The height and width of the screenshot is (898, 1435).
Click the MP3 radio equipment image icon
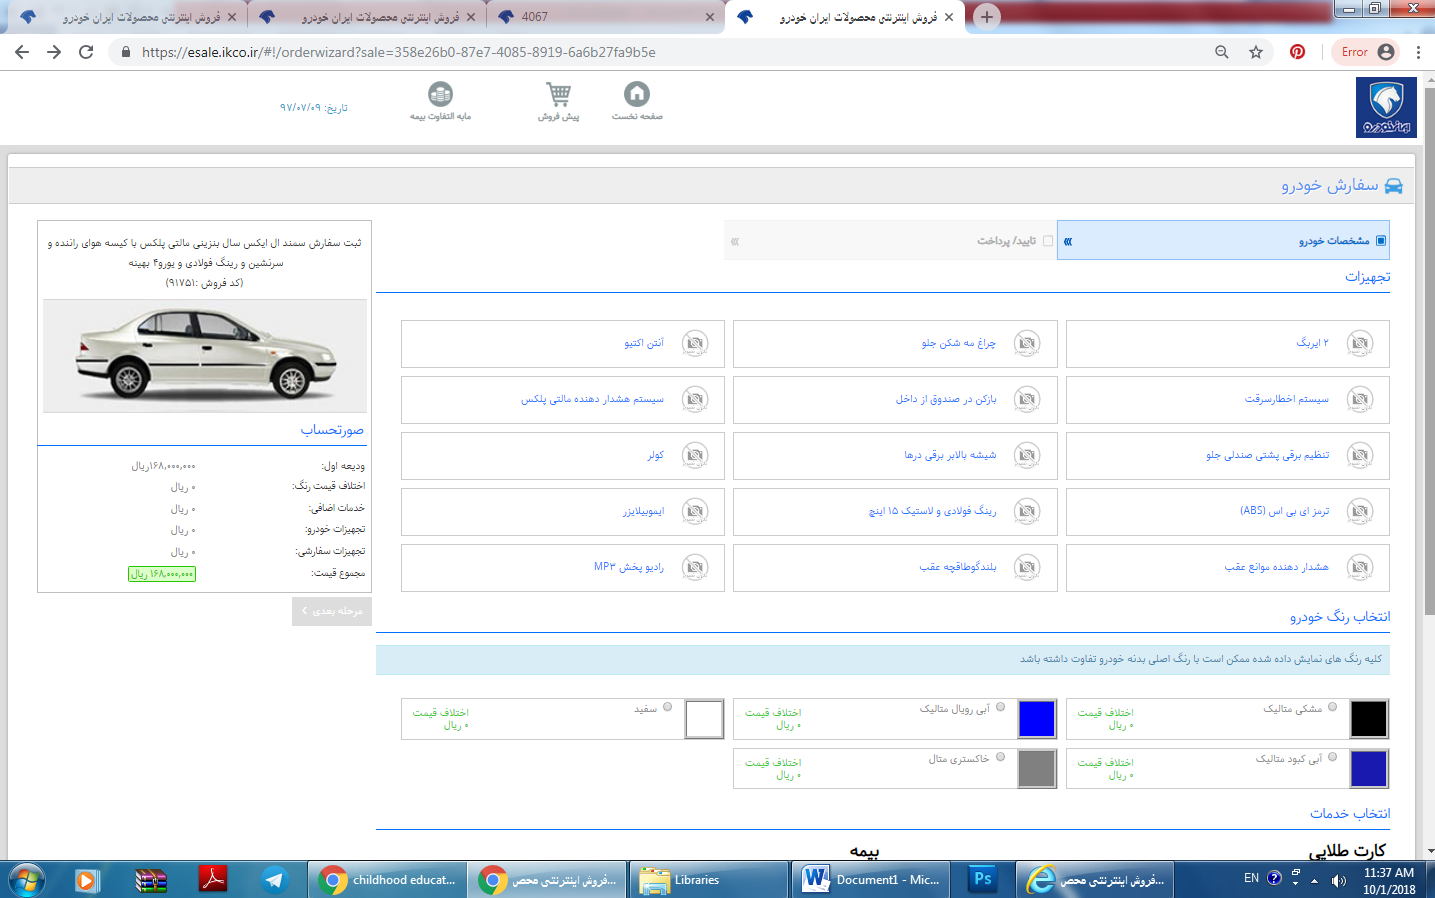(695, 567)
